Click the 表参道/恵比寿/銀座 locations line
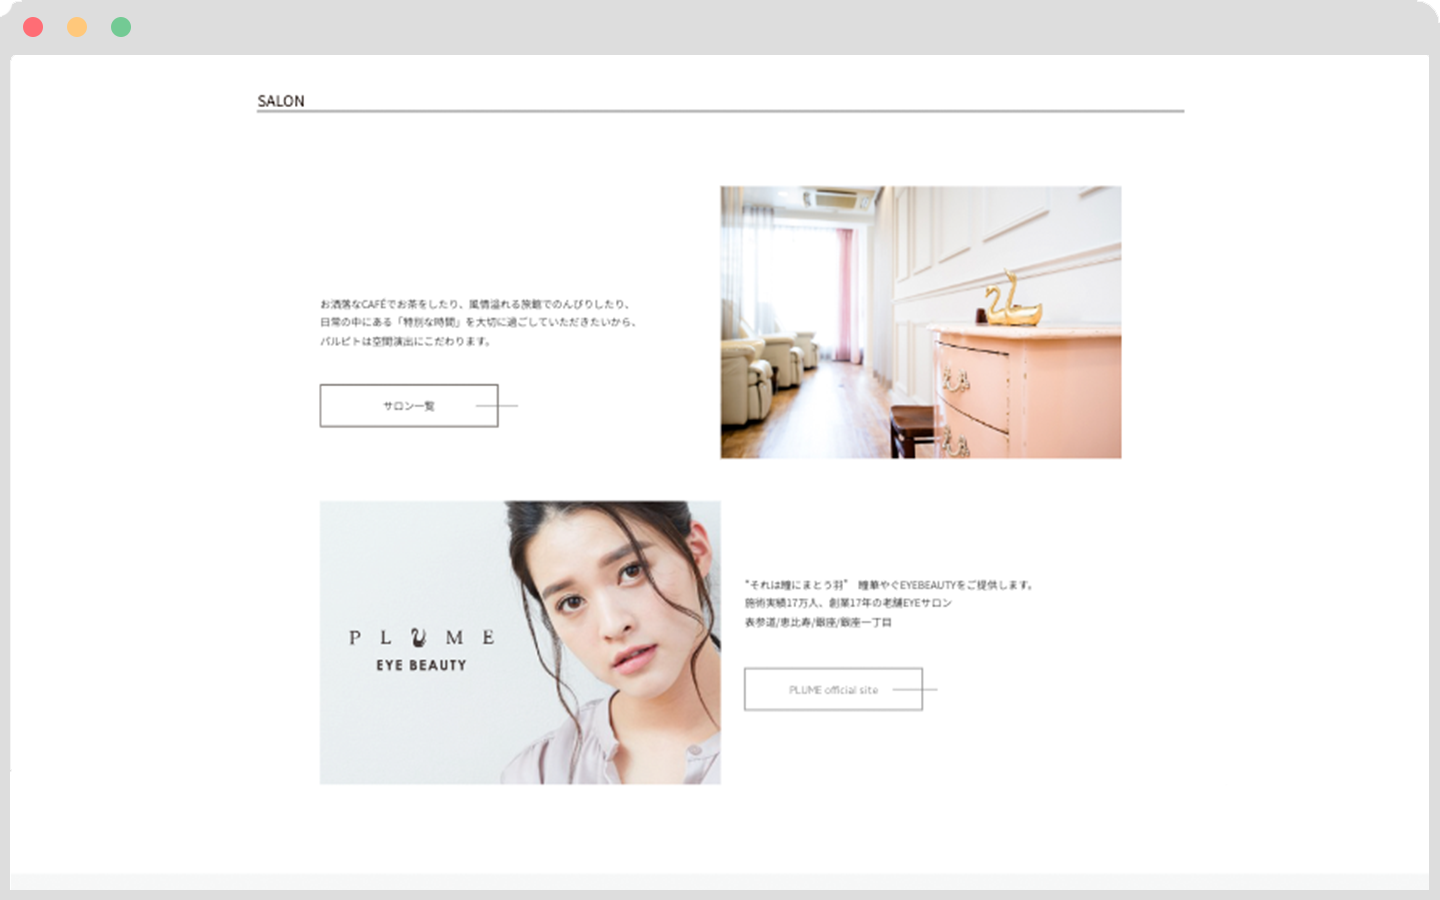Image resolution: width=1440 pixels, height=900 pixels. pos(817,622)
